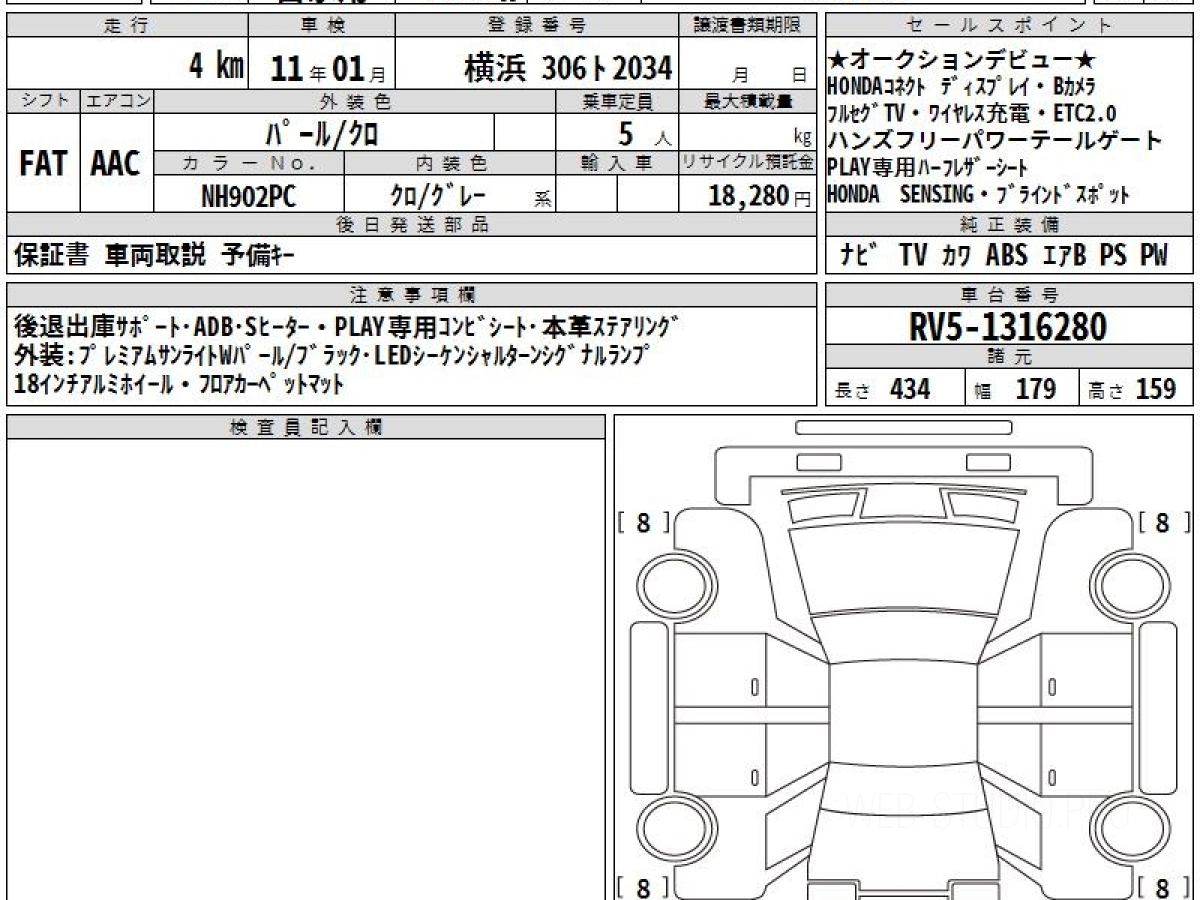The image size is (1200, 900).
Task: Click seating capacity value 5 人
Action: pos(646,133)
